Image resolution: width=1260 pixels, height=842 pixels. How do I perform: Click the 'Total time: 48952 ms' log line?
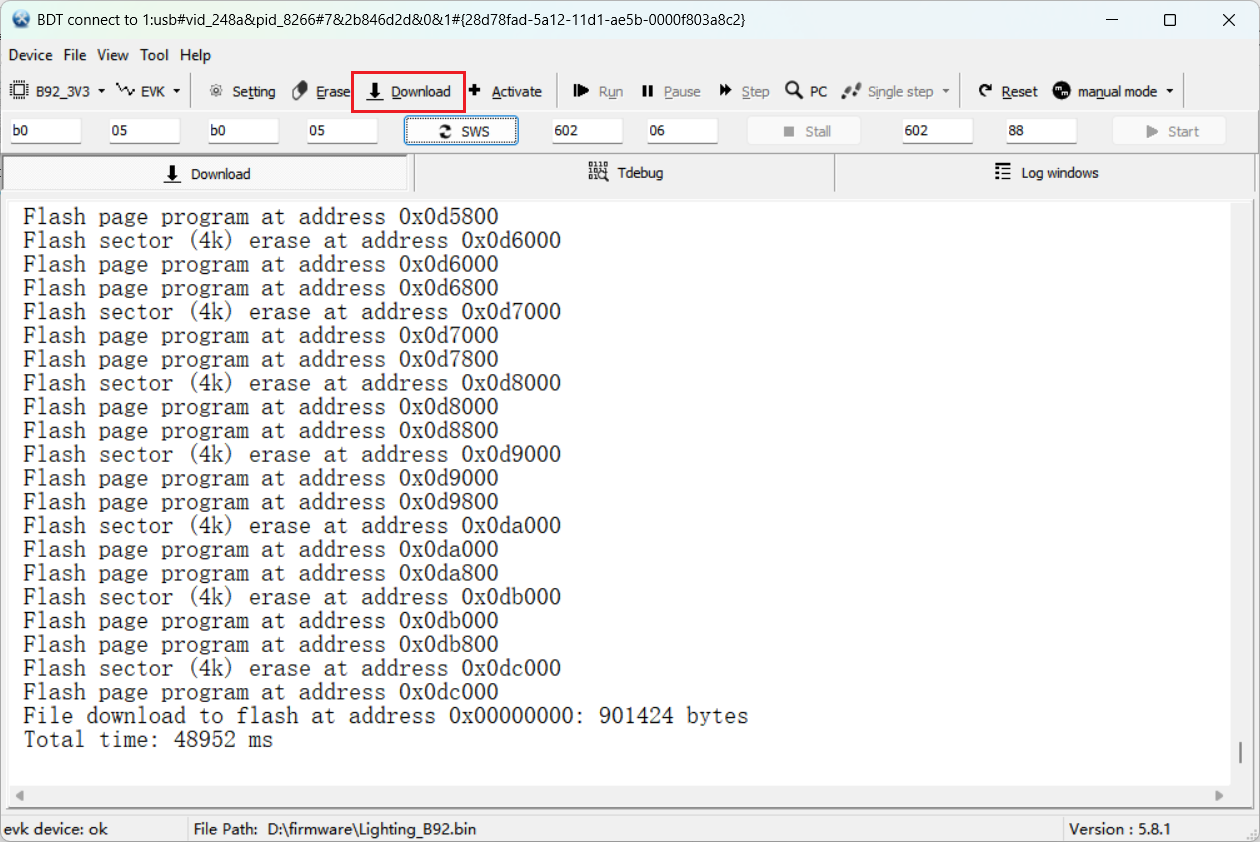pyautogui.click(x=148, y=740)
